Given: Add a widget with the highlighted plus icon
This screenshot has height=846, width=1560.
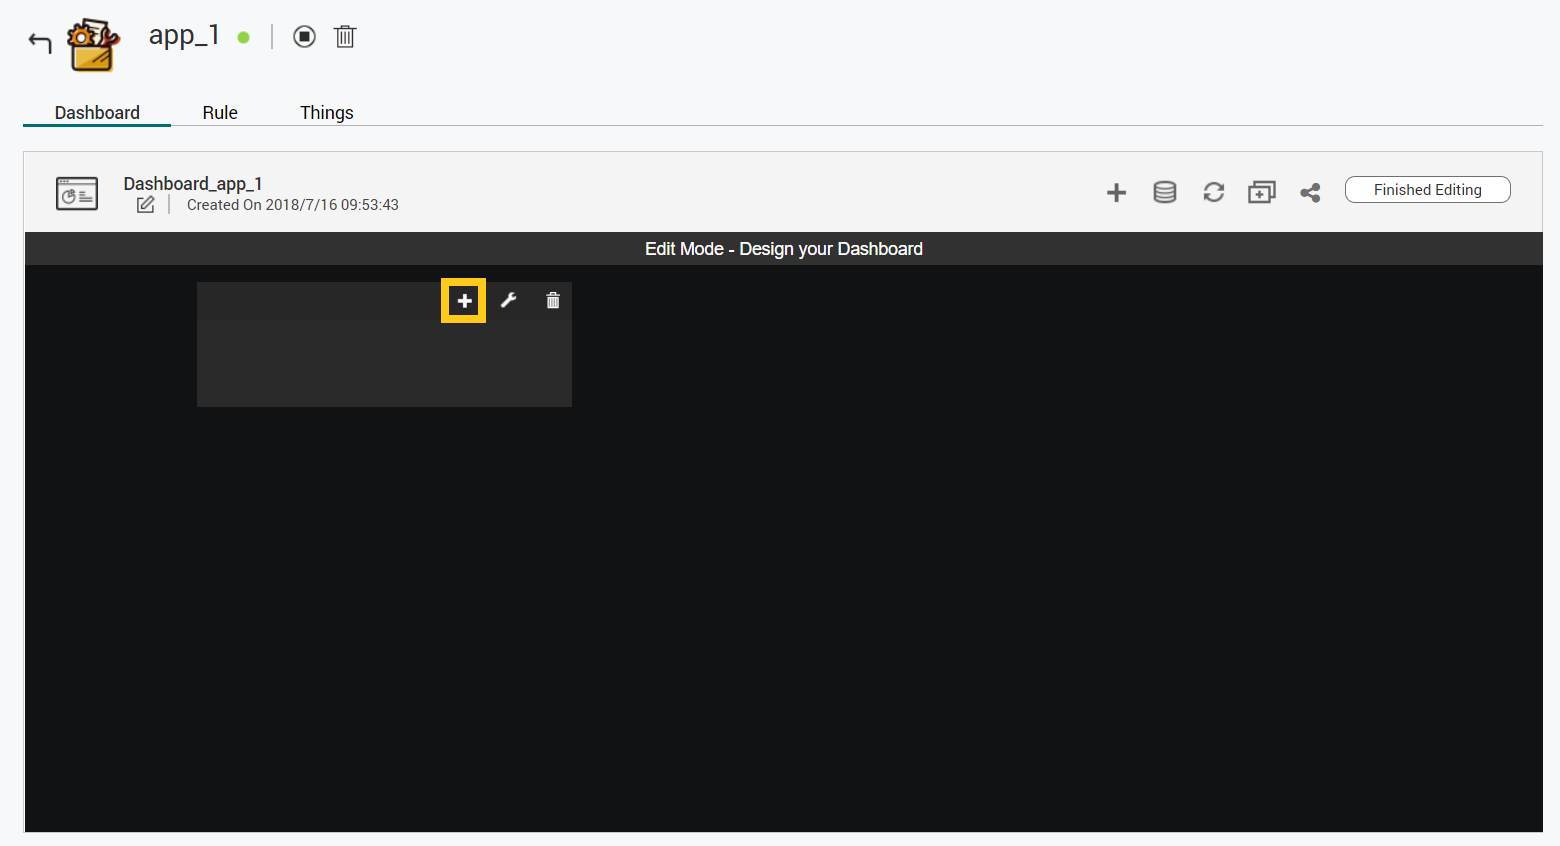Looking at the screenshot, I should click(464, 301).
